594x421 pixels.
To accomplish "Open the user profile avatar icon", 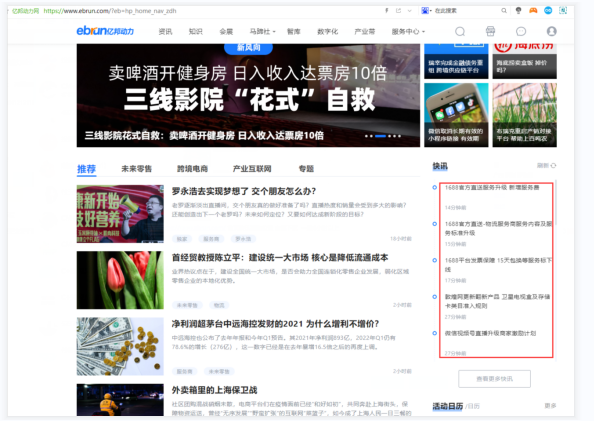I will (552, 31).
